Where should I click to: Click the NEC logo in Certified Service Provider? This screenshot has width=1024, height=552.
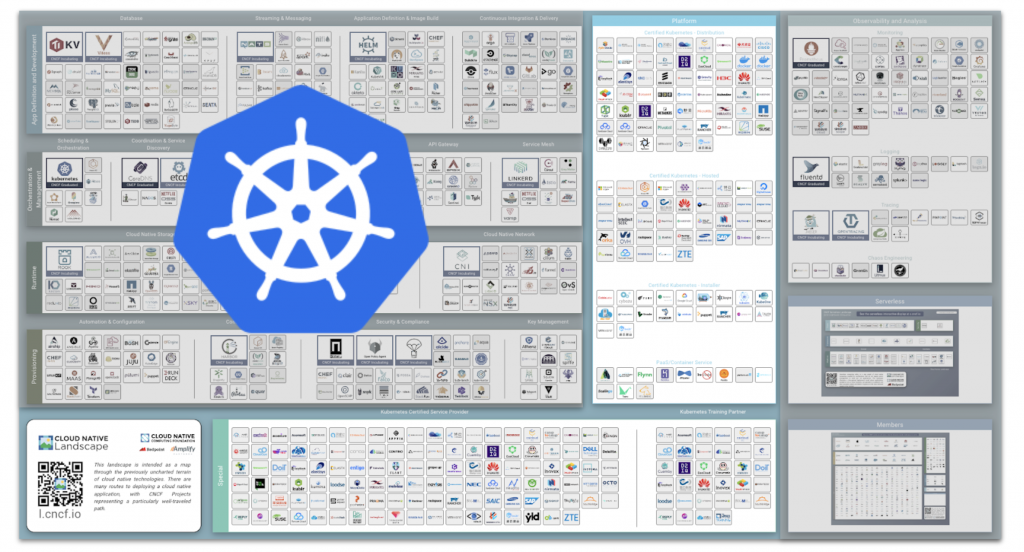(473, 484)
